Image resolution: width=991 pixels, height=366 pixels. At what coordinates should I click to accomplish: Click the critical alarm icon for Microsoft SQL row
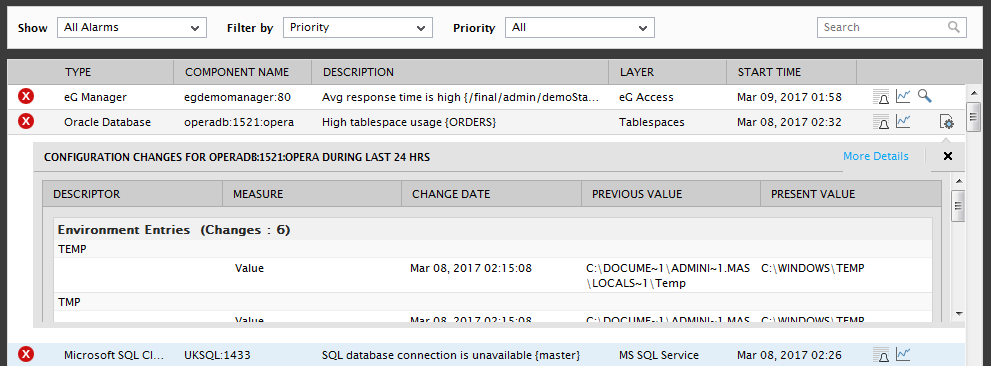[x=26, y=355]
